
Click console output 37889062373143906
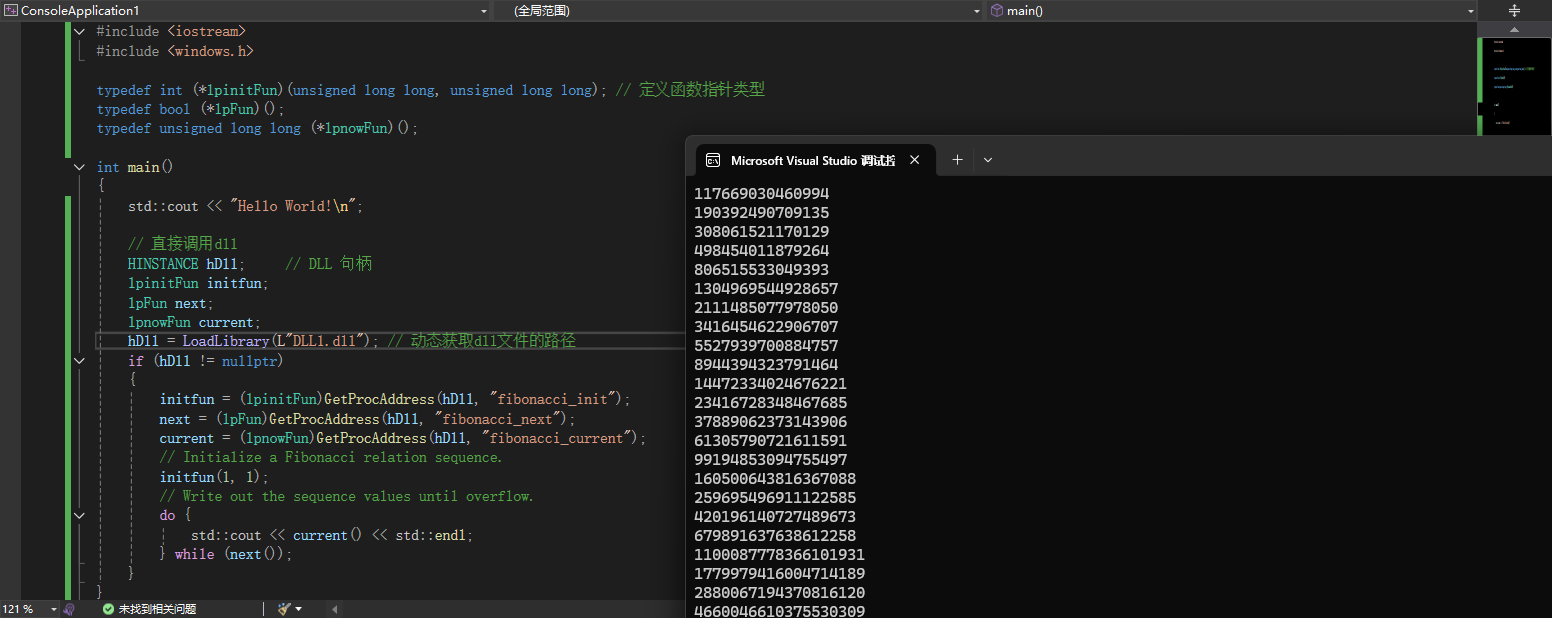(770, 422)
